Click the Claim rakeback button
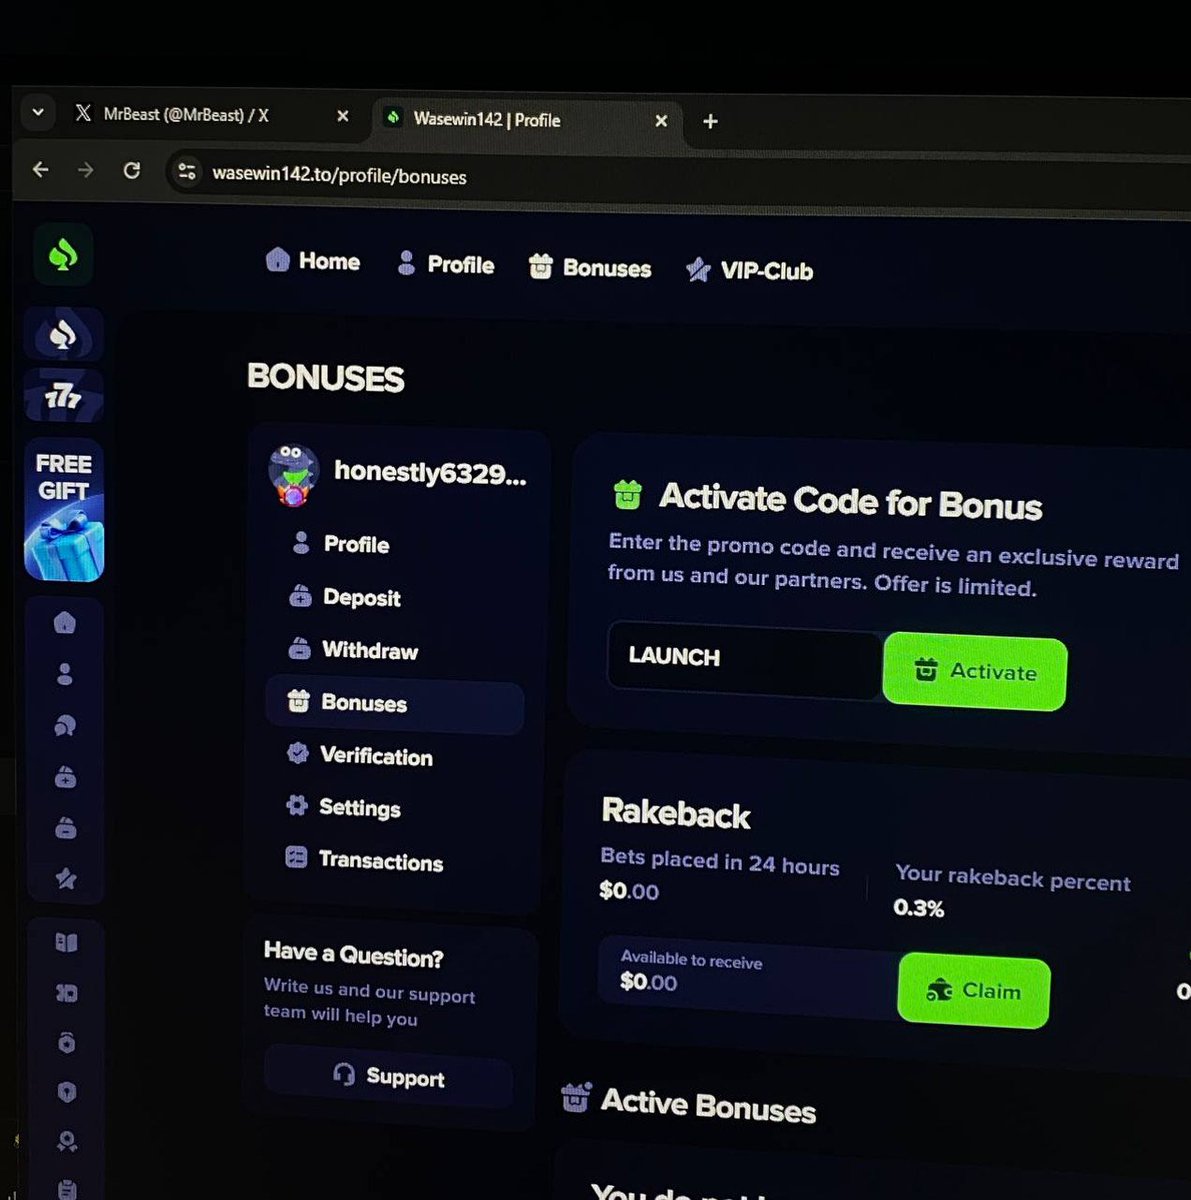Viewport: 1191px width, 1200px height. [x=972, y=991]
